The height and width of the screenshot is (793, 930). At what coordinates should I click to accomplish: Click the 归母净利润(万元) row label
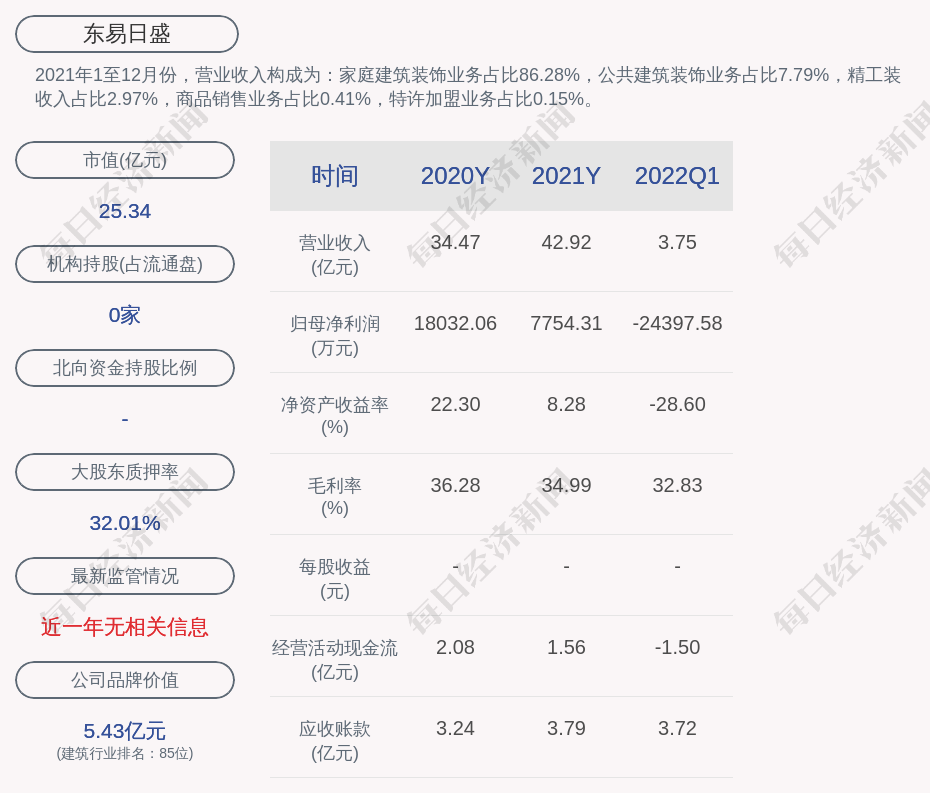coord(335,336)
